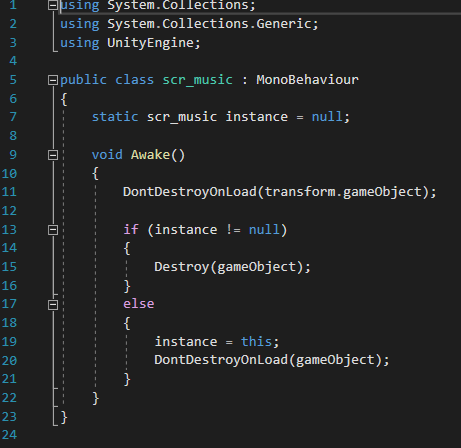The width and height of the screenshot is (461, 448).
Task: Click UnityEngine in the using statement
Action: pos(150,43)
